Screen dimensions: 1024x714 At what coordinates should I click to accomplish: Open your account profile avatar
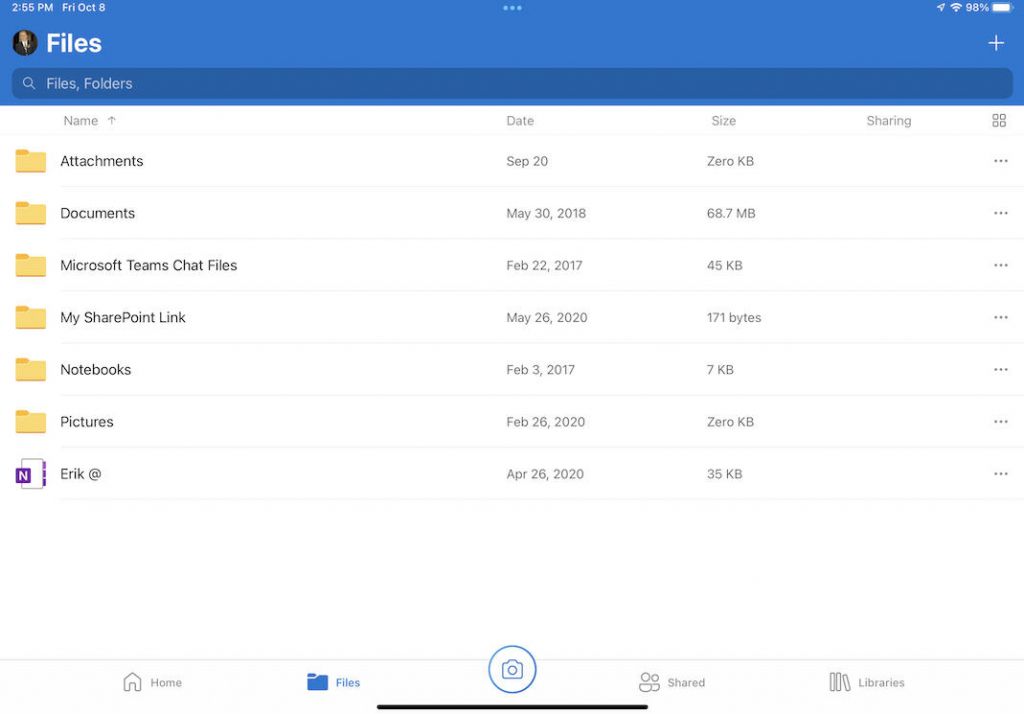click(x=25, y=43)
